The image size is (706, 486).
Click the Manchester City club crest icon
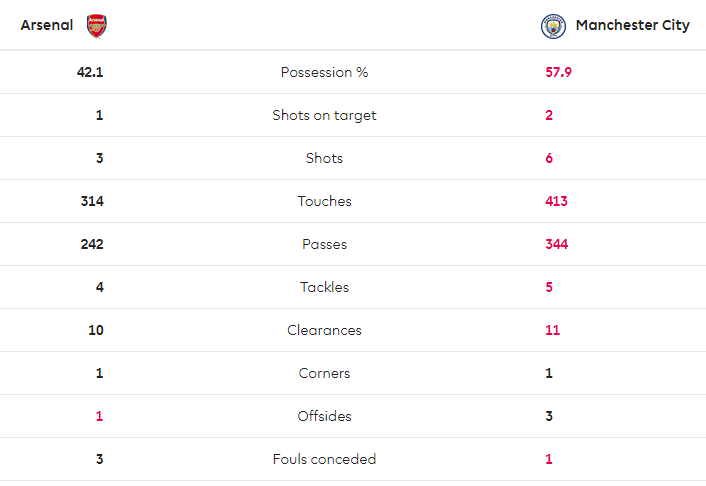[554, 26]
